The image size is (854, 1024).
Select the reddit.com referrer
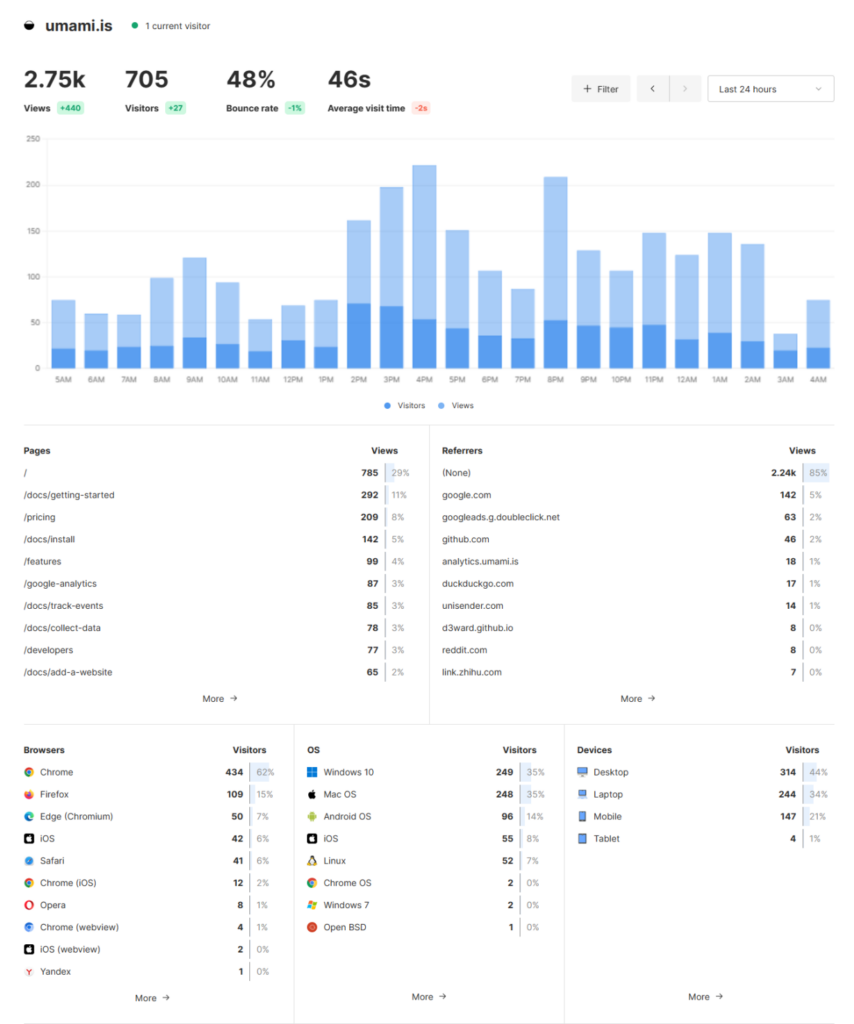[635, 650]
